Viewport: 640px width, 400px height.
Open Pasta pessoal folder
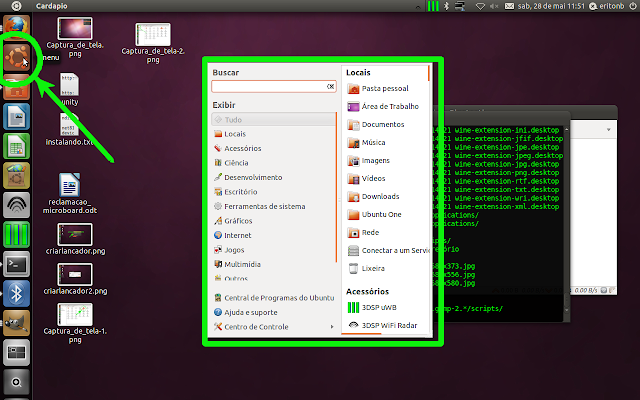pos(386,88)
